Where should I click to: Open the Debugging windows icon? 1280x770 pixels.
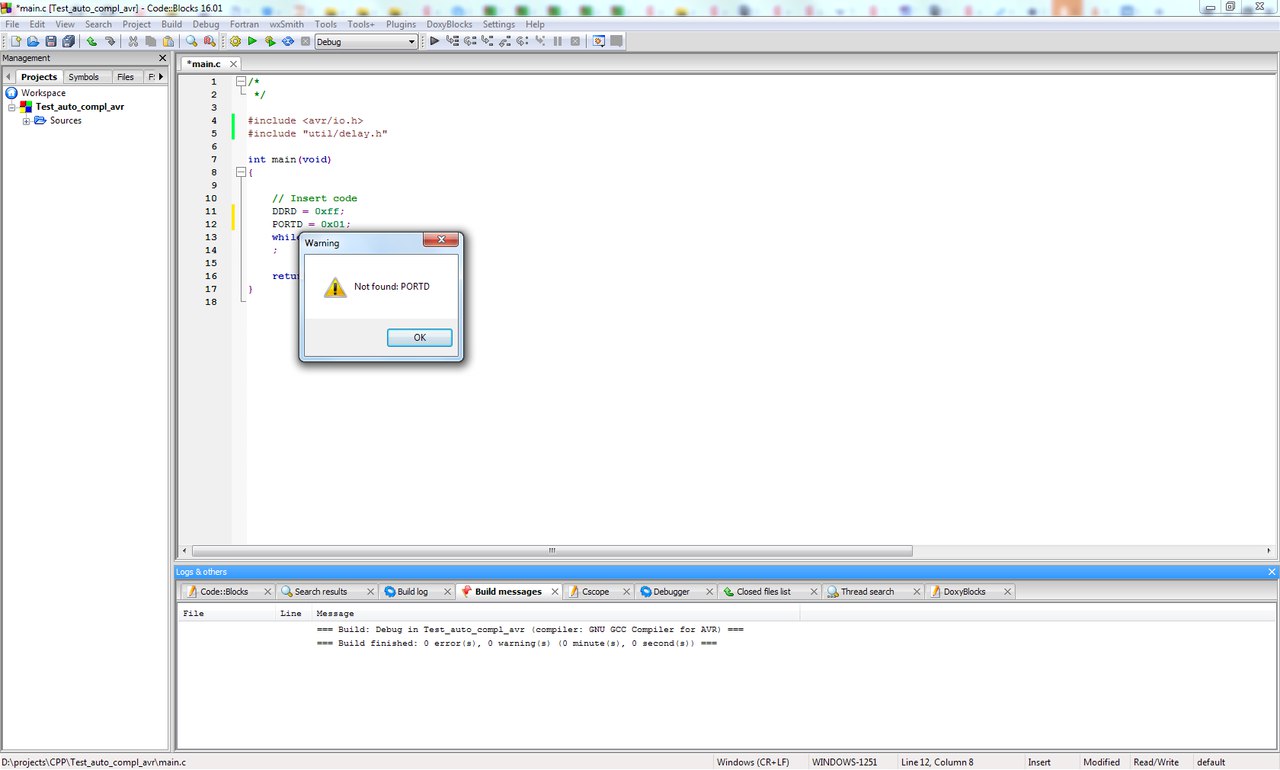click(599, 41)
